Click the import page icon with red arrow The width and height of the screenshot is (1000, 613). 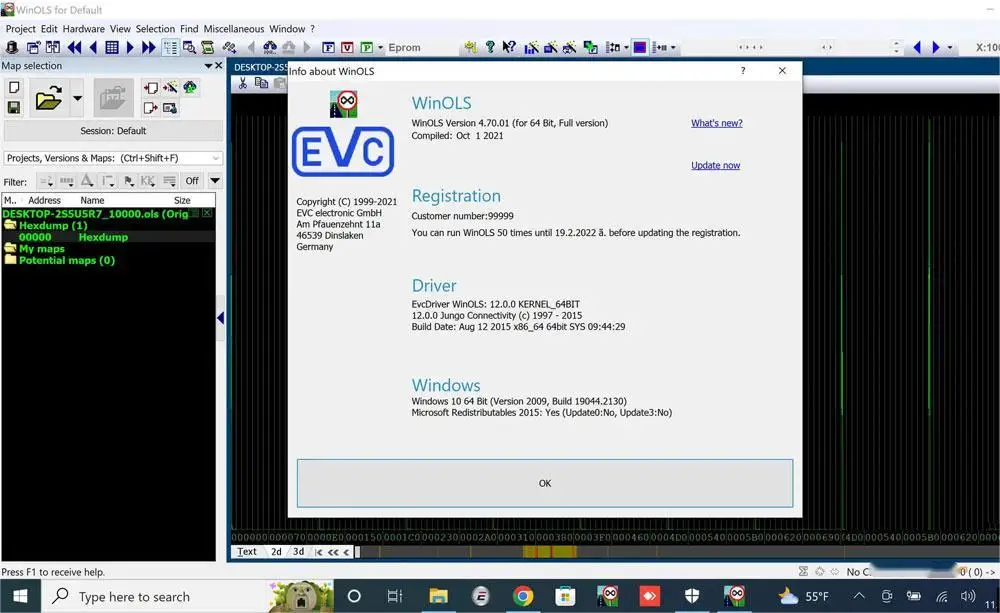(151, 87)
